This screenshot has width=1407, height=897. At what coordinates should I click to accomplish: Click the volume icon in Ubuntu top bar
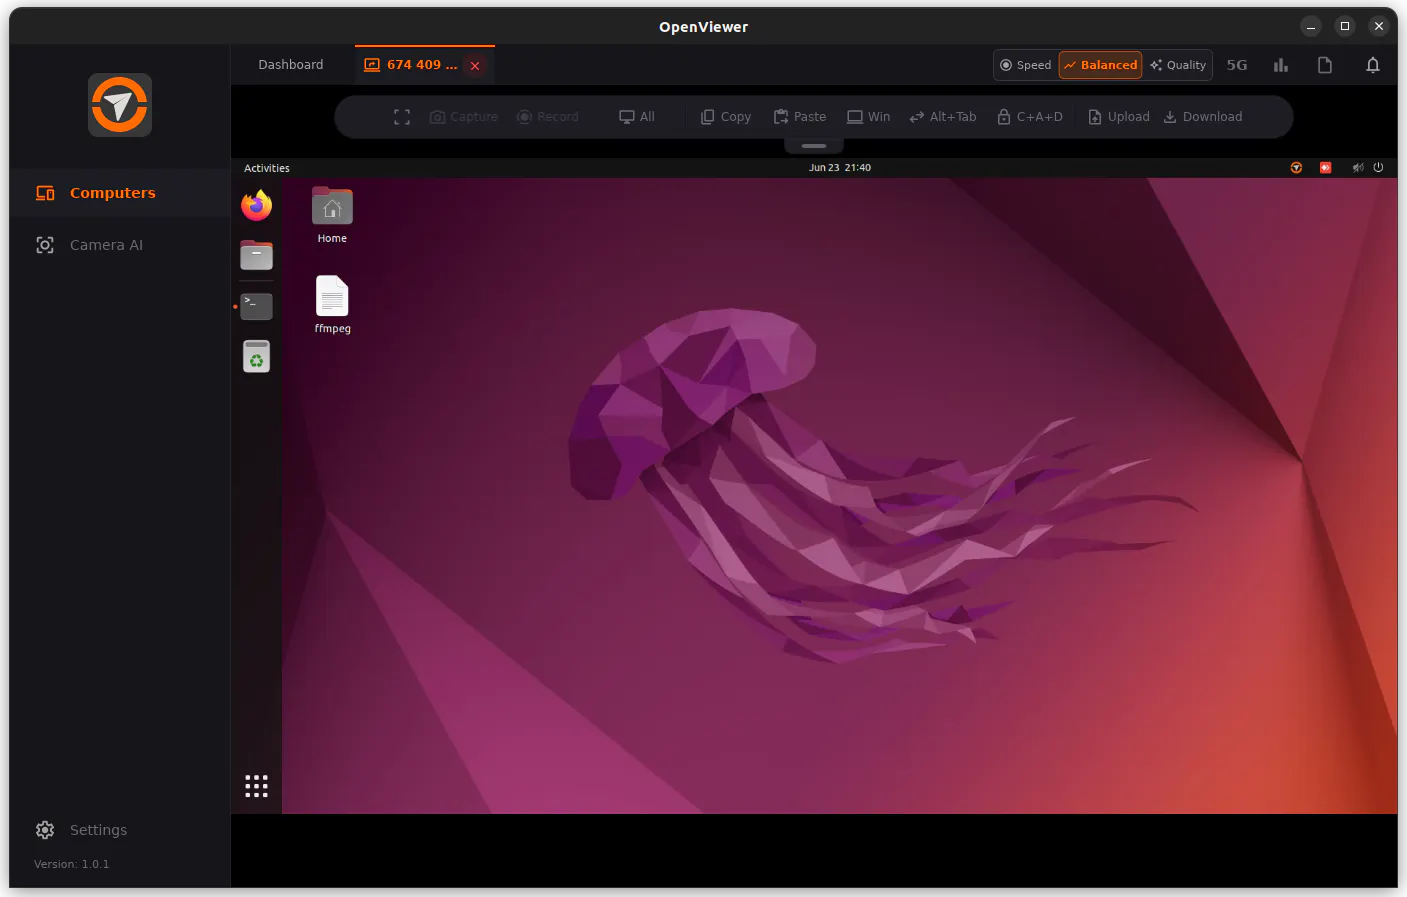(1358, 168)
